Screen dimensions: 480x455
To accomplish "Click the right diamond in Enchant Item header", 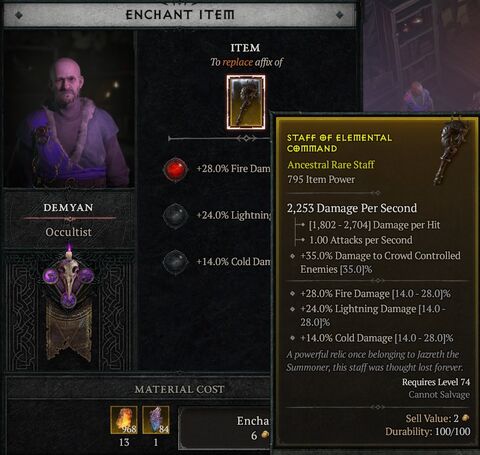I will [x=340, y=15].
